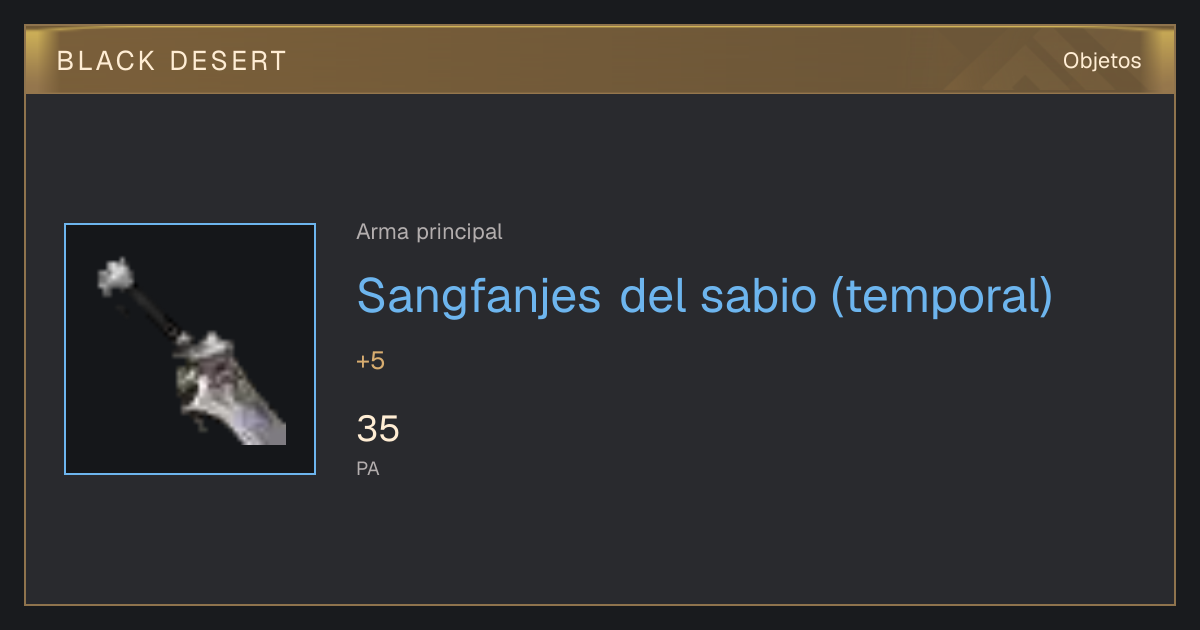Screen dimensions: 1200x630
Task: Click the +5 enhancement level text
Action: [371, 361]
